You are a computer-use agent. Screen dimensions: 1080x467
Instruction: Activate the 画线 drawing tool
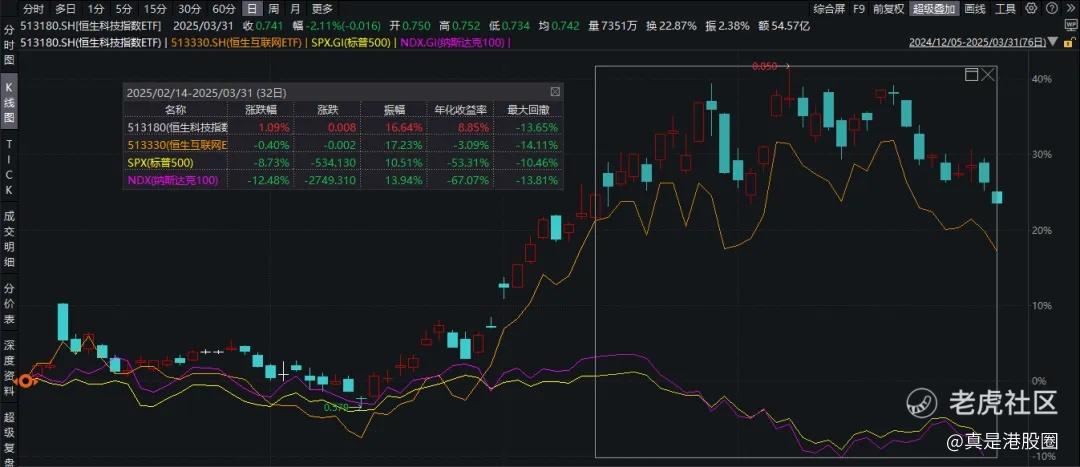point(975,9)
